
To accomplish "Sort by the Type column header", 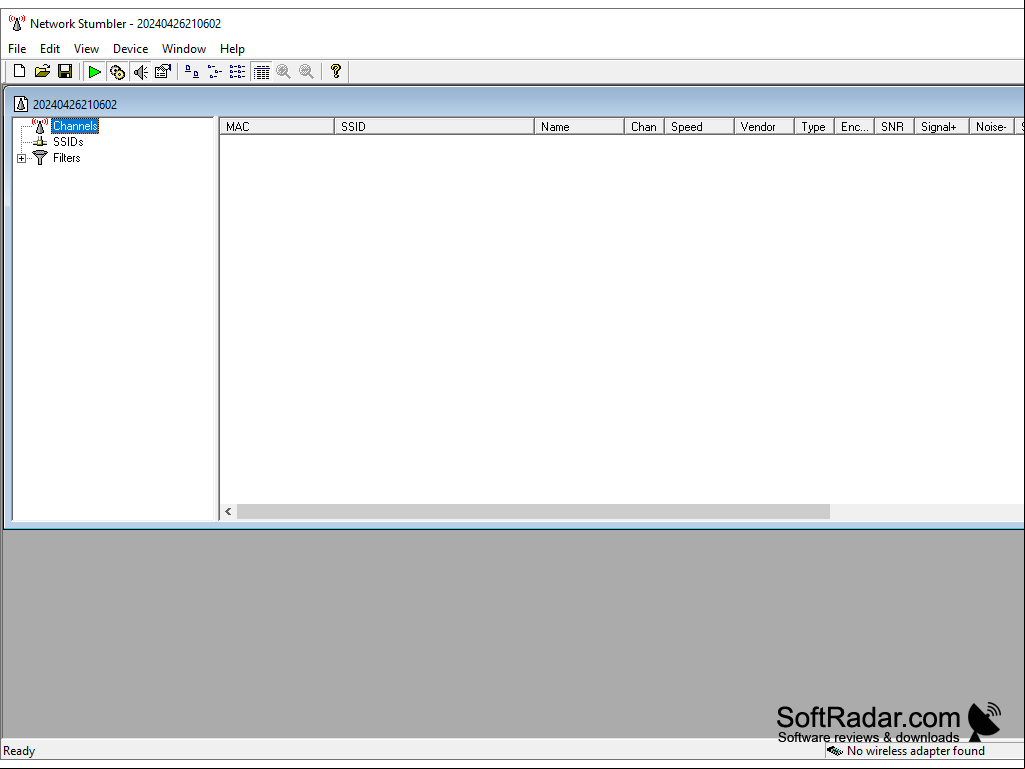I will [815, 127].
